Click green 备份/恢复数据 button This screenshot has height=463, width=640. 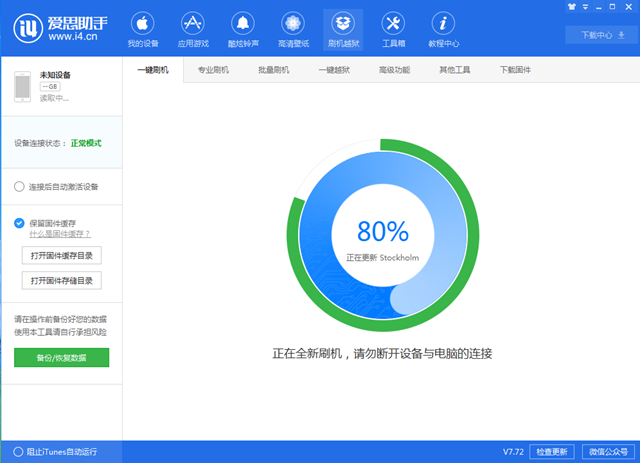pyautogui.click(x=62, y=357)
